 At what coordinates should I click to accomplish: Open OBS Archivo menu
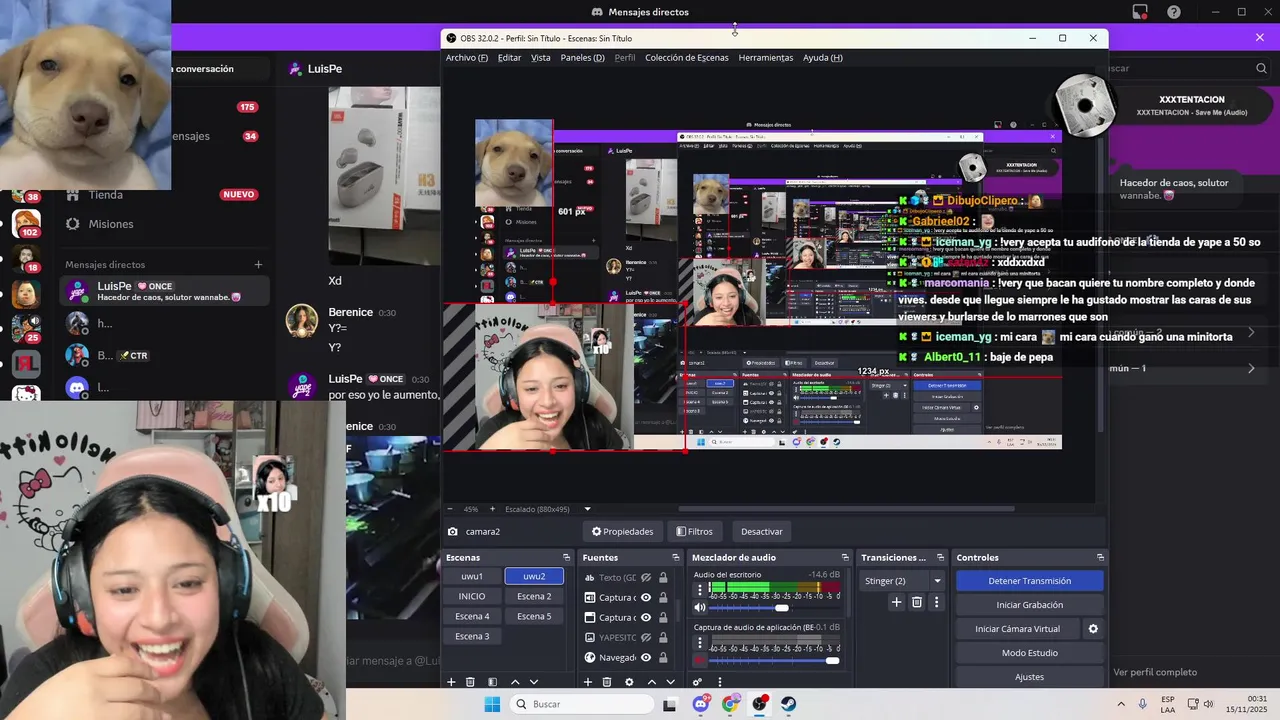coord(467,58)
